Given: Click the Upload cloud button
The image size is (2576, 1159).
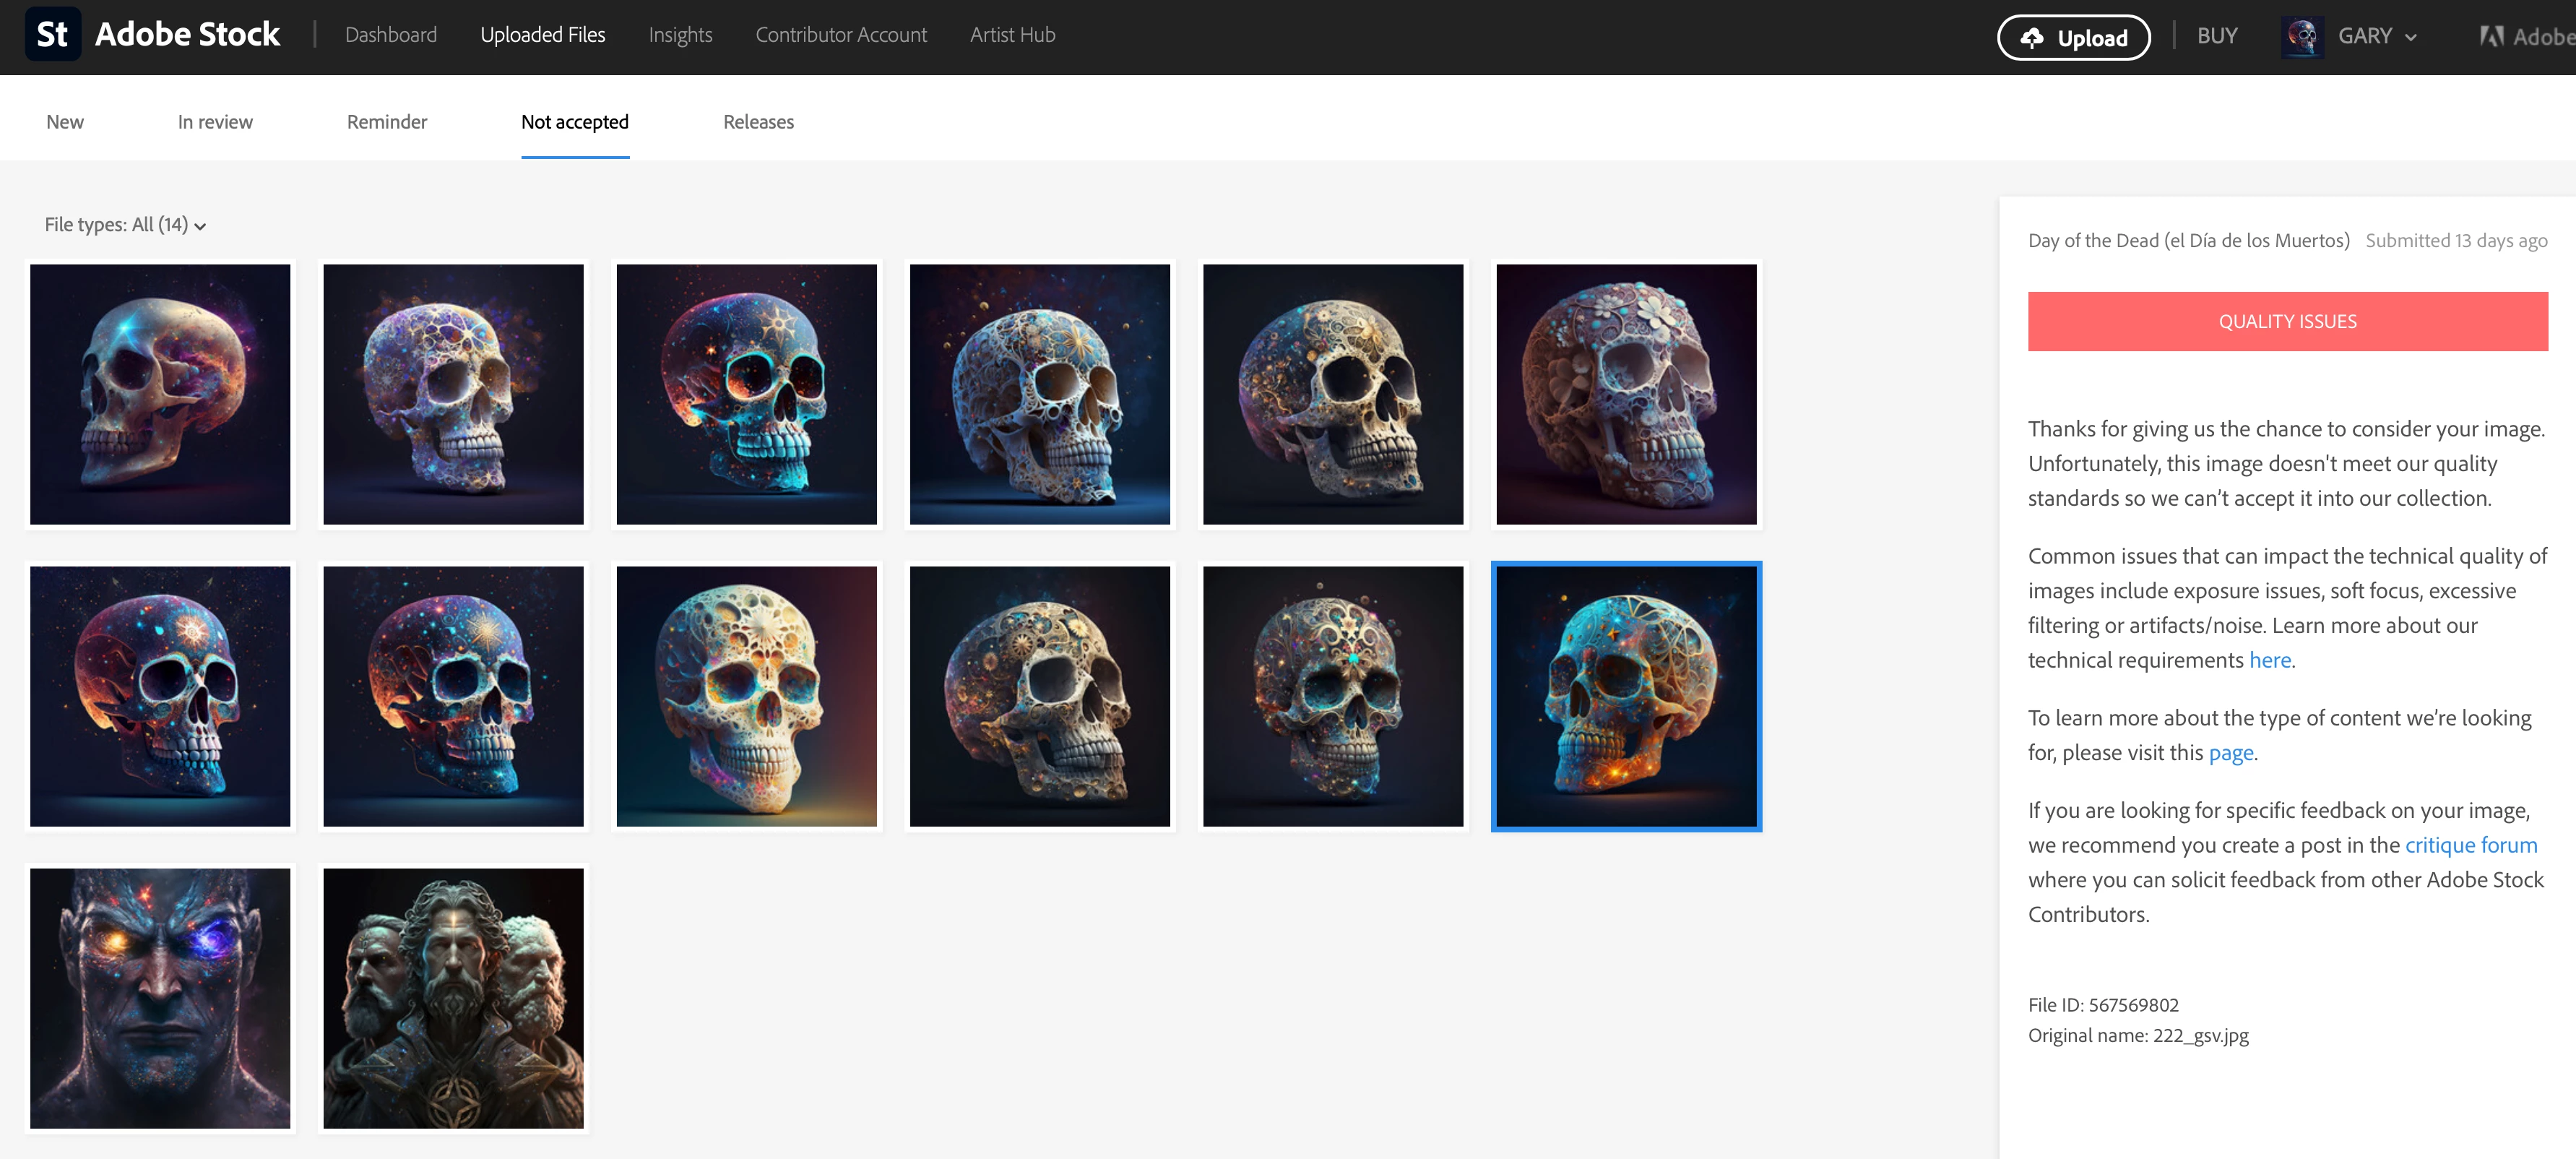Looking at the screenshot, I should 2073,38.
